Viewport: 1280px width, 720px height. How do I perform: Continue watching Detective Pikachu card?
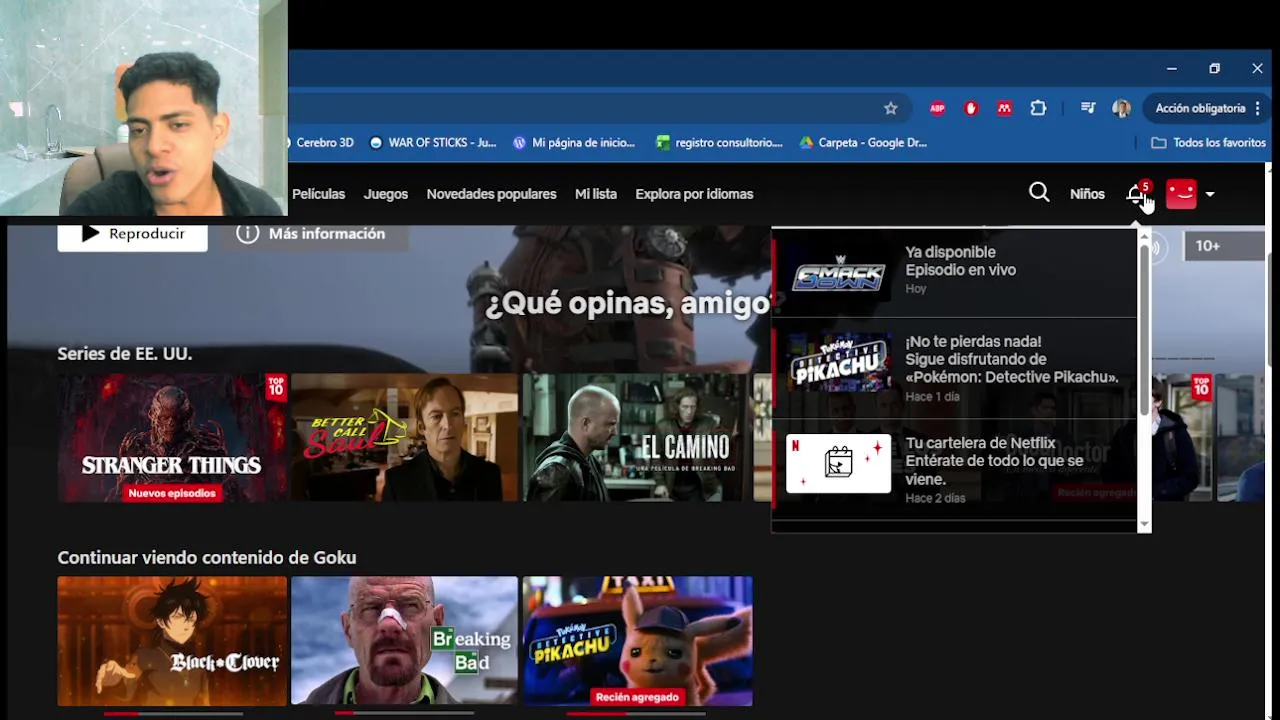pyautogui.click(x=637, y=641)
